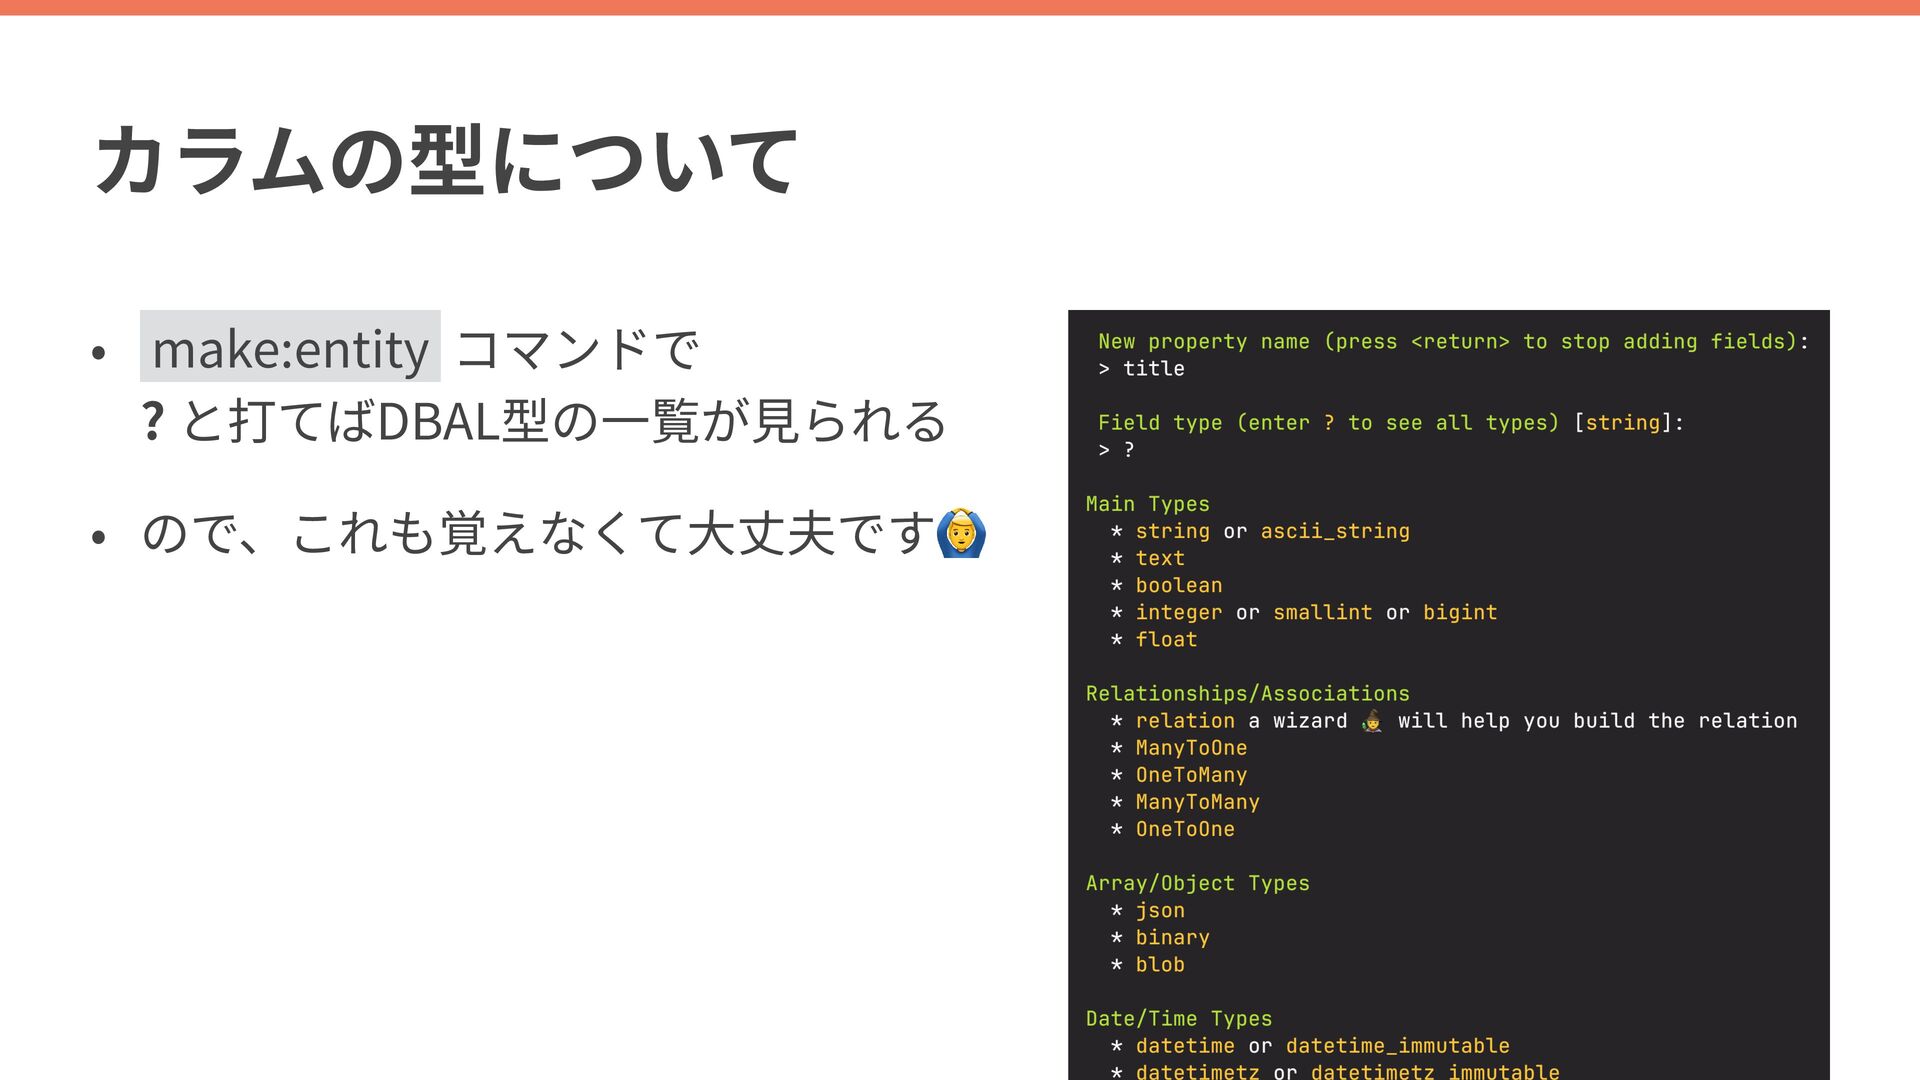The height and width of the screenshot is (1080, 1920).
Task: Click the 'boolean' type entry
Action: pos(1178,585)
